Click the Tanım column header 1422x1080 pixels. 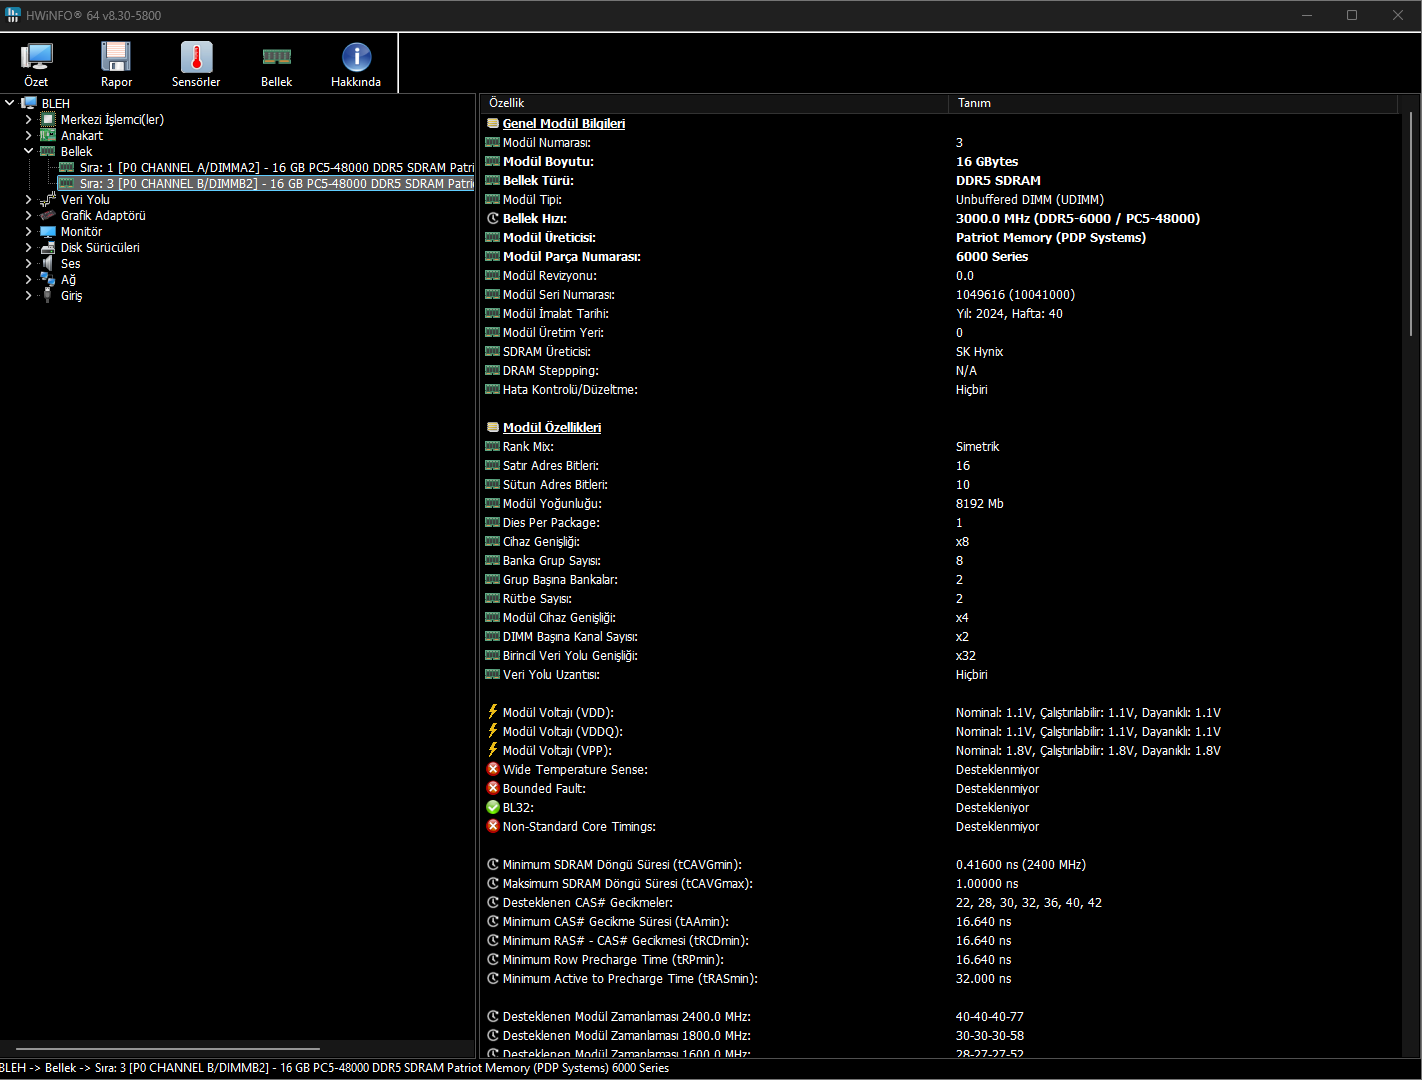pos(1173,103)
